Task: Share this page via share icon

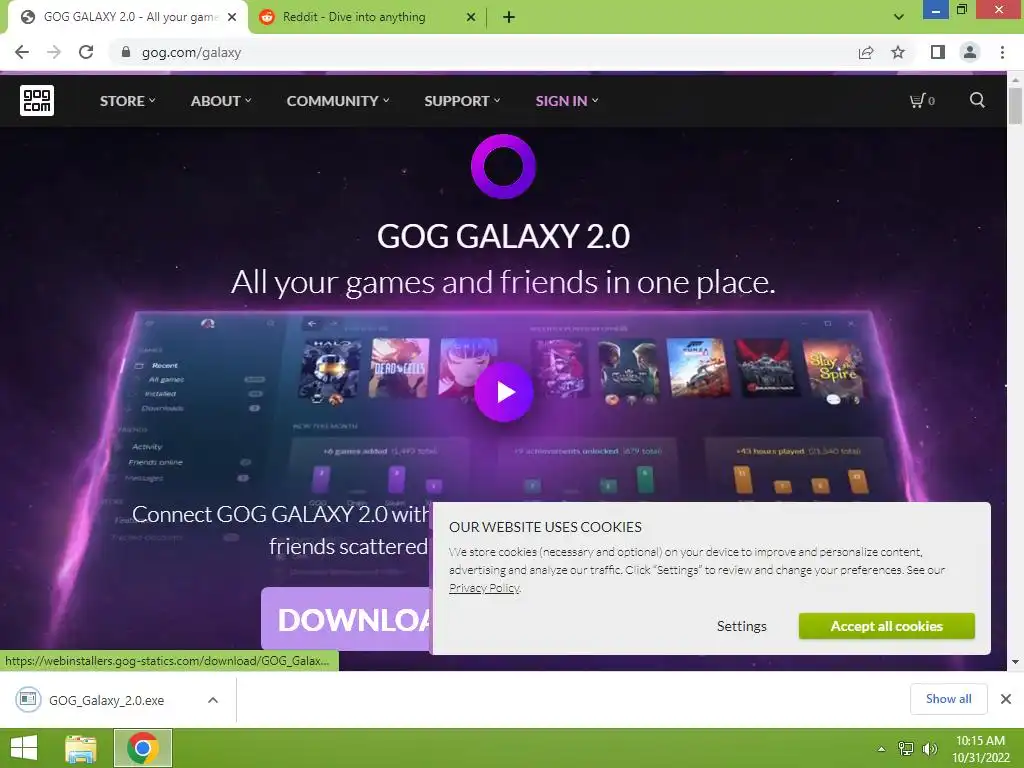Action: coord(866,52)
